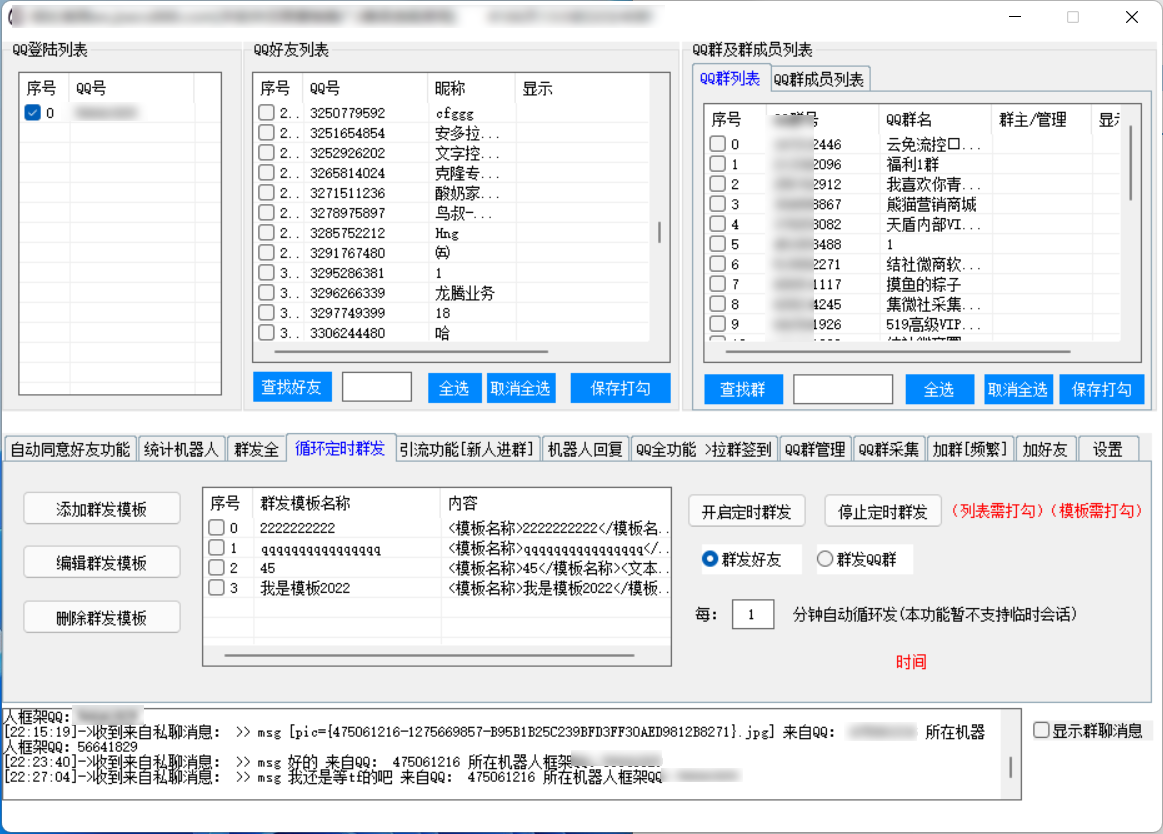Switch to the QQ群成员列表 tab
Screen dimensions: 1163x834
(x=819, y=79)
